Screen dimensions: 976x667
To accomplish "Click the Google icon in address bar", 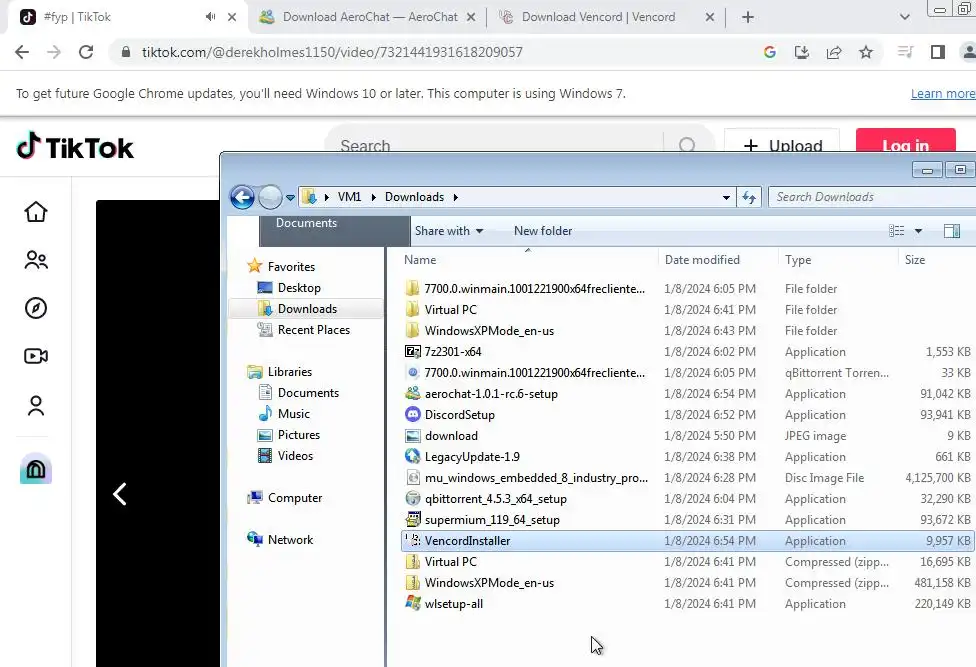I will pos(770,52).
